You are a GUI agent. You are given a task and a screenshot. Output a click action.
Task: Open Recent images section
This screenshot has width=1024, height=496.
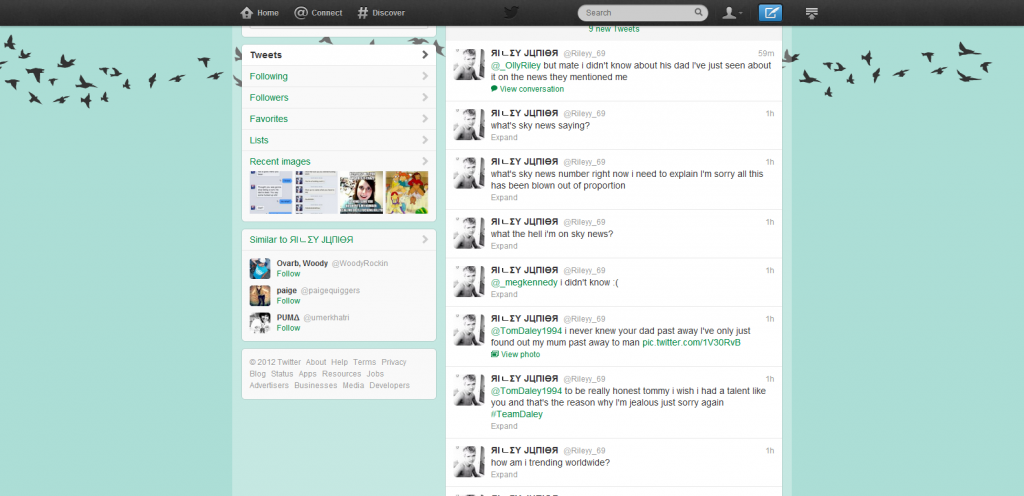pos(280,161)
